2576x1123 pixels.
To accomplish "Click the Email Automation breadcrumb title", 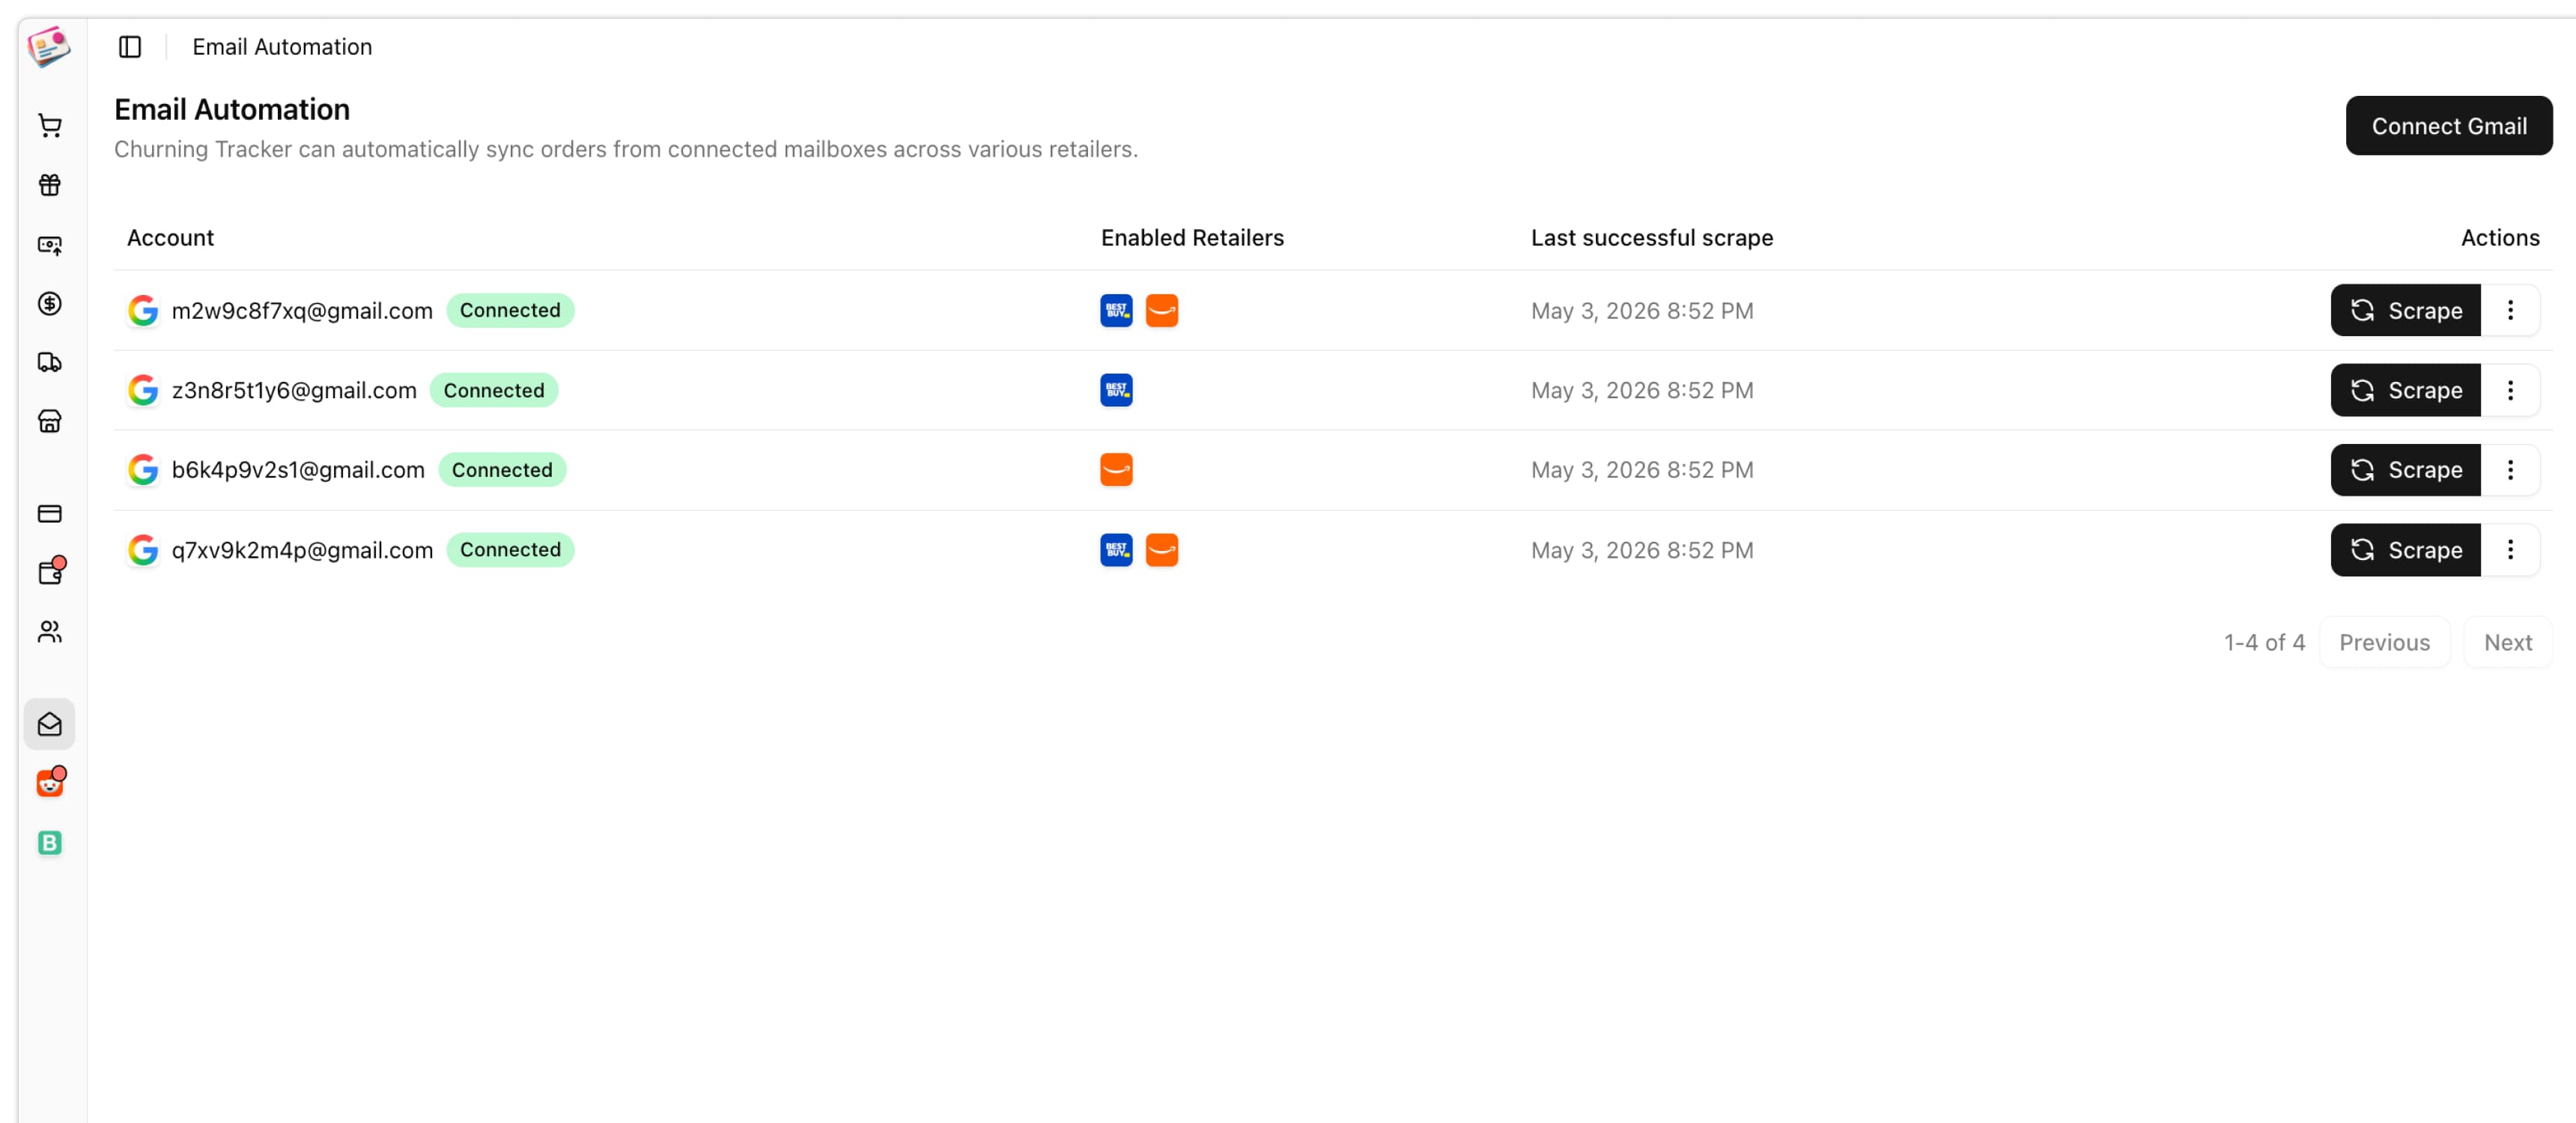I will (x=282, y=47).
